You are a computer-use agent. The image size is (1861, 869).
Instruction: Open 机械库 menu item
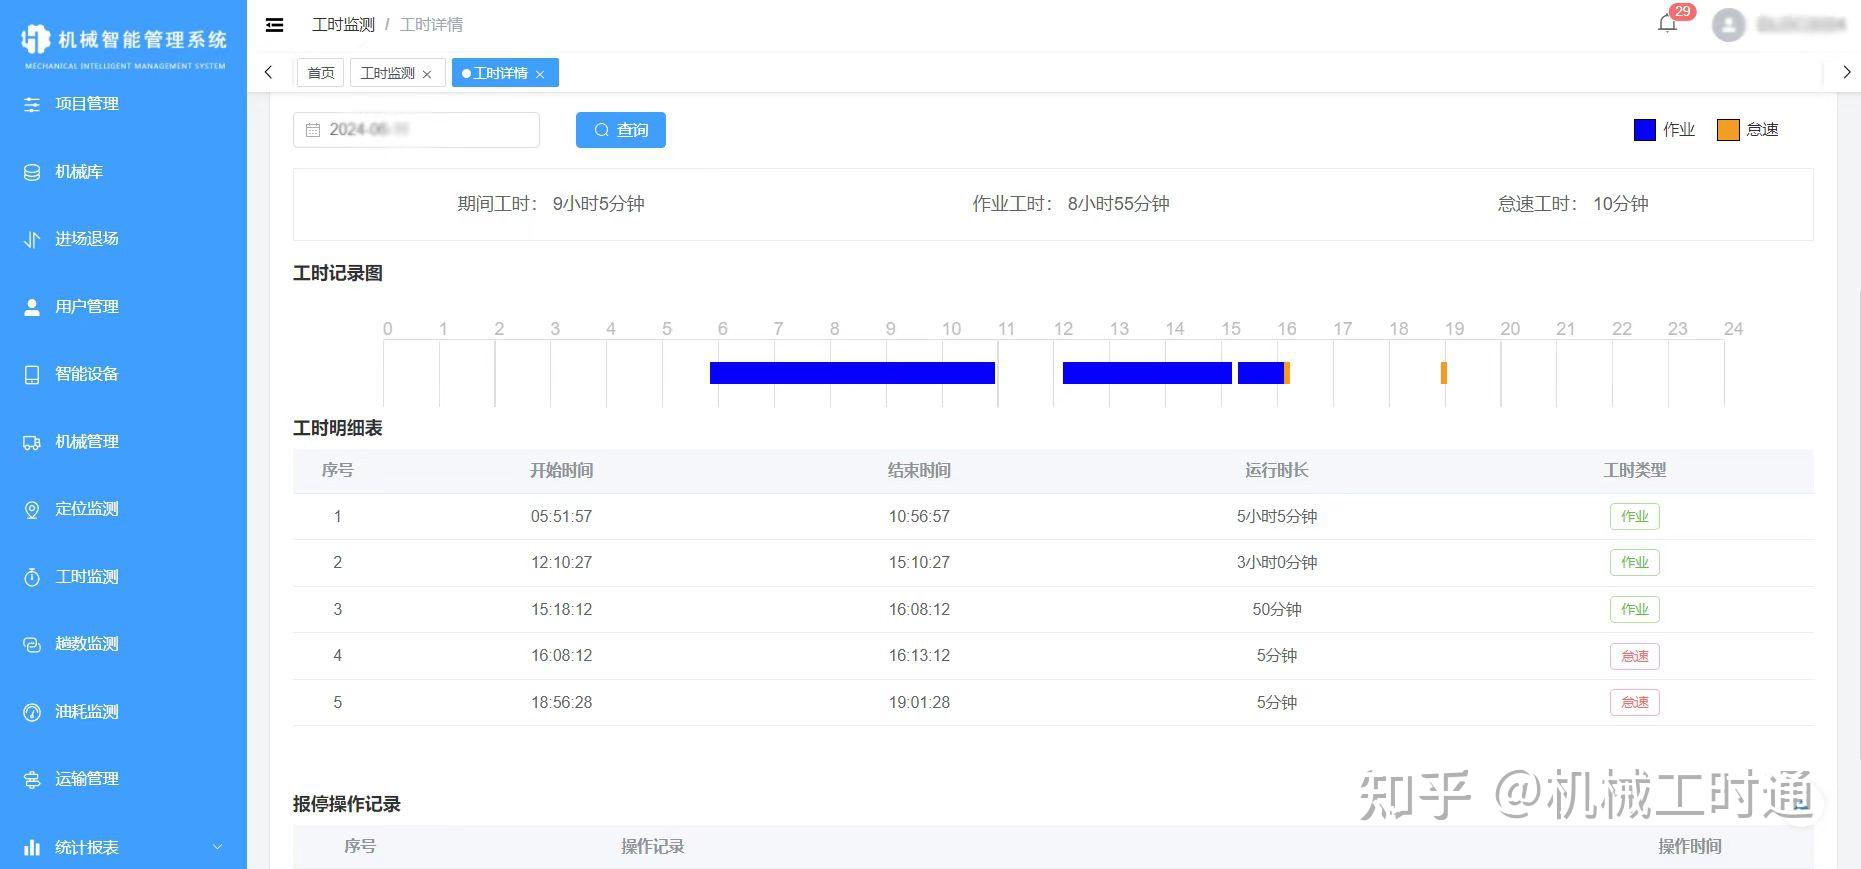coord(79,172)
